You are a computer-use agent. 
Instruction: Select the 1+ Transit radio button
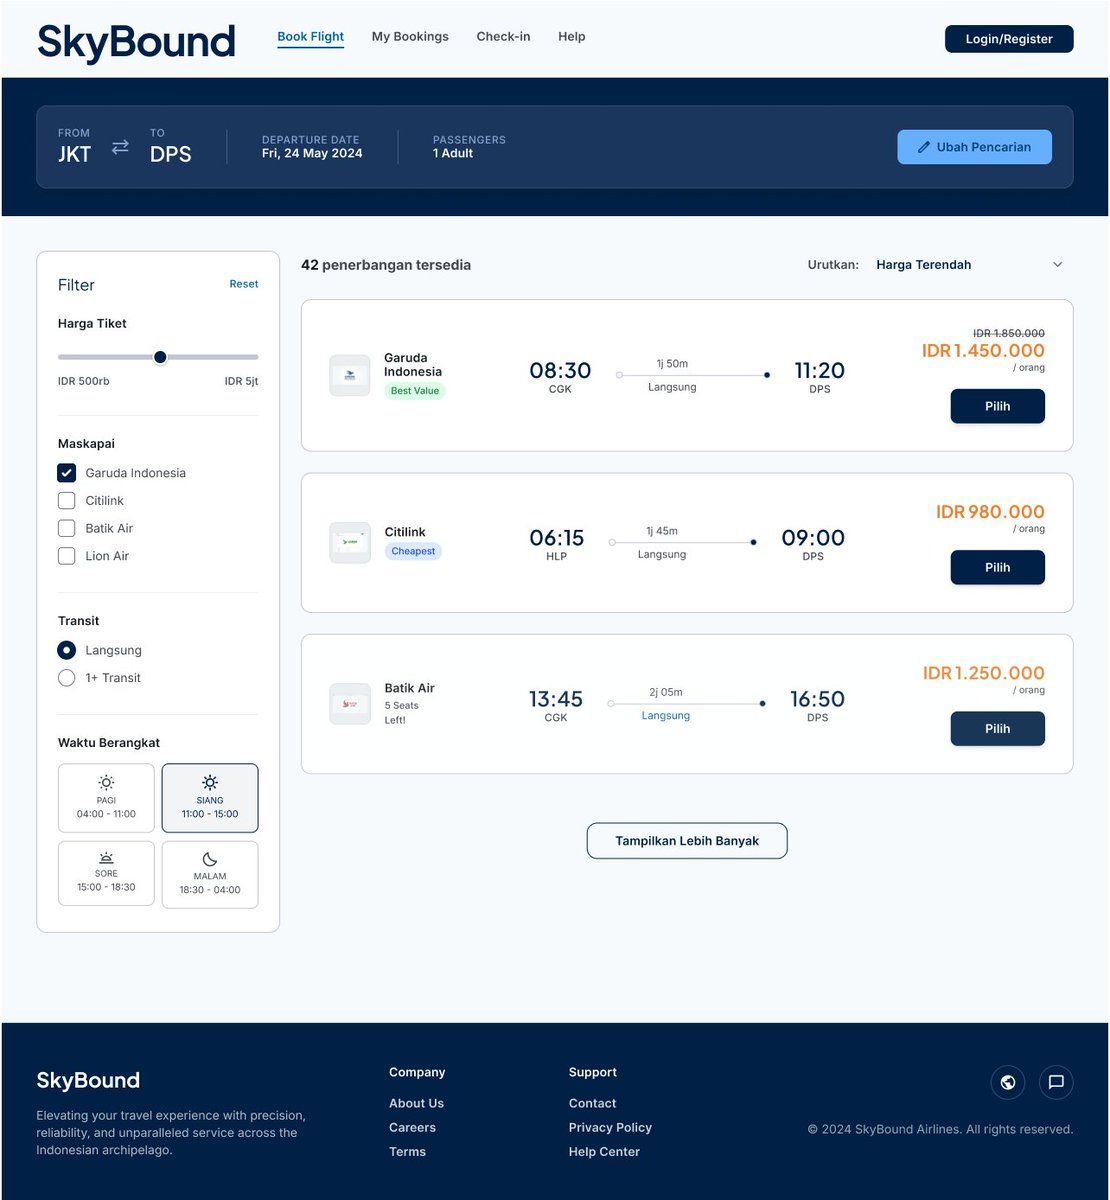(x=67, y=678)
